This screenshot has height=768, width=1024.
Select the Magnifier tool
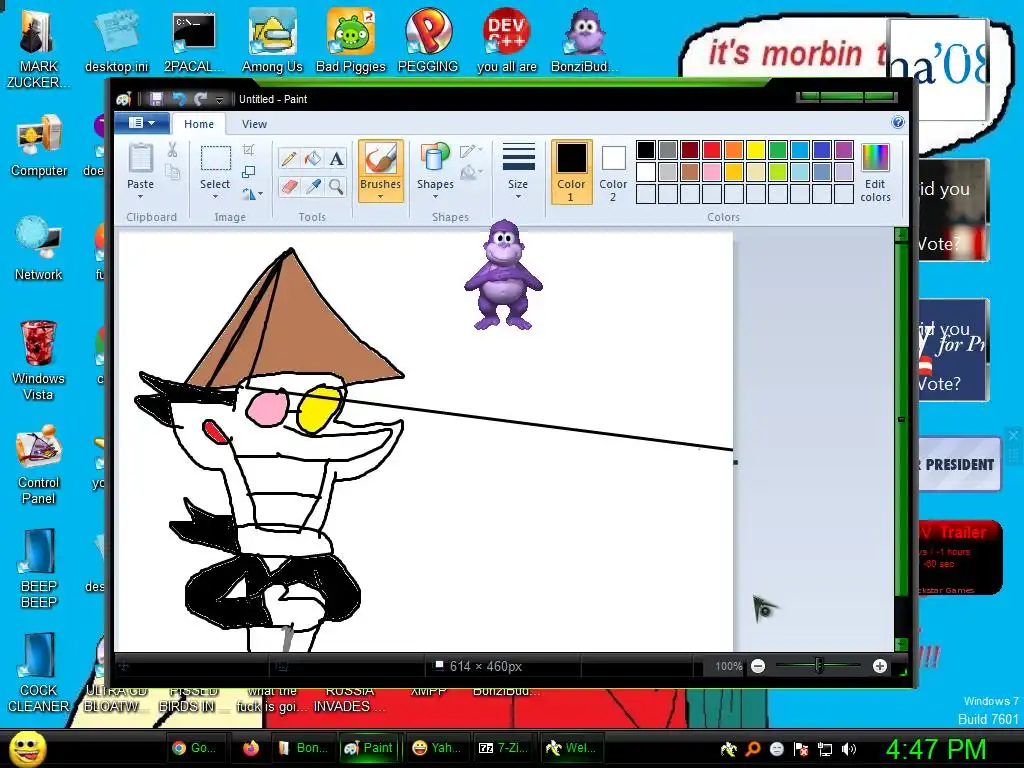(336, 187)
